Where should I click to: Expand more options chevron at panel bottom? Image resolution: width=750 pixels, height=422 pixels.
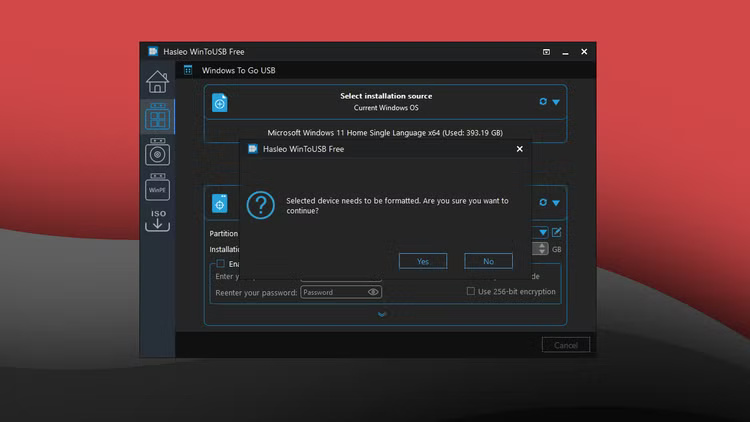pos(382,314)
